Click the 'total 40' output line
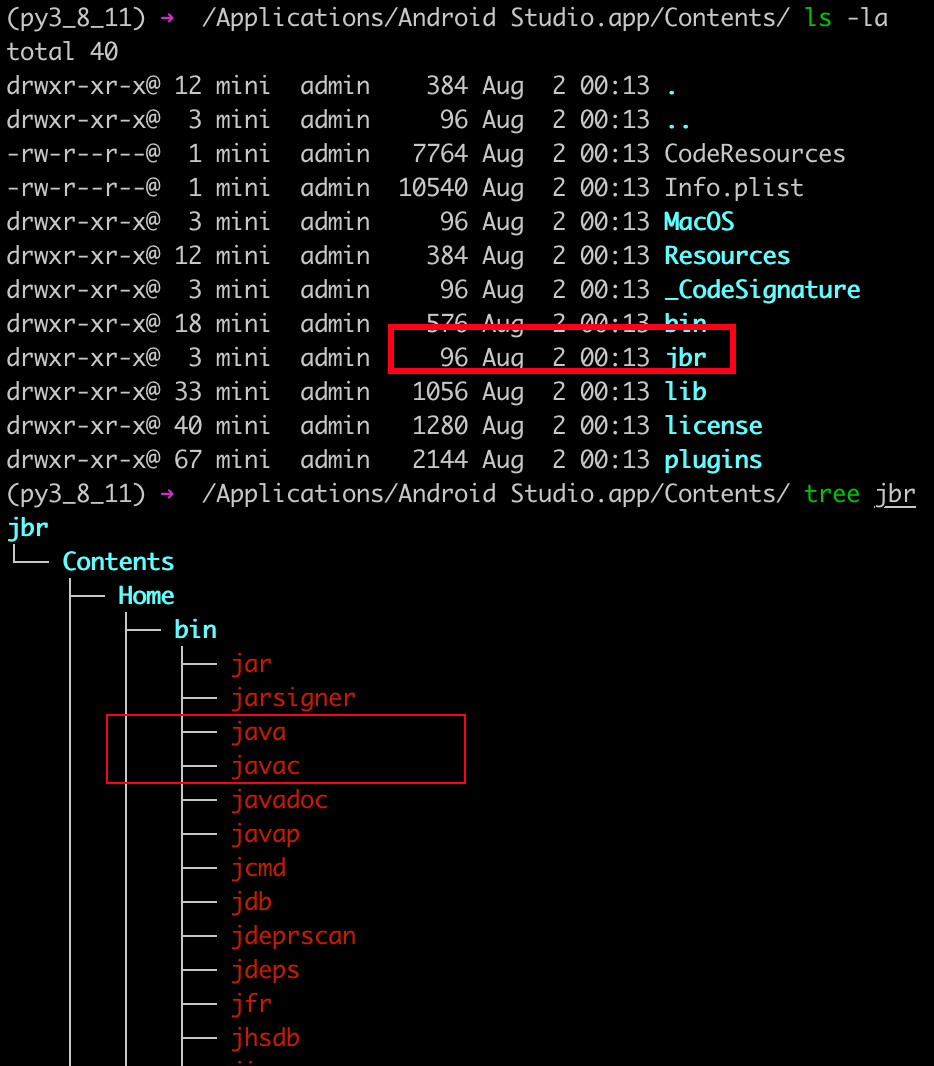 coord(63,52)
